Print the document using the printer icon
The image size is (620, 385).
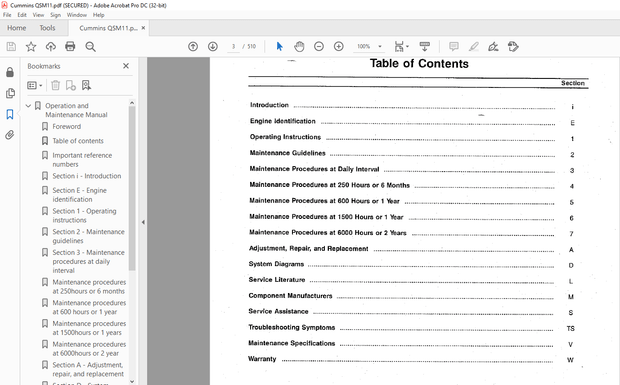click(70, 47)
